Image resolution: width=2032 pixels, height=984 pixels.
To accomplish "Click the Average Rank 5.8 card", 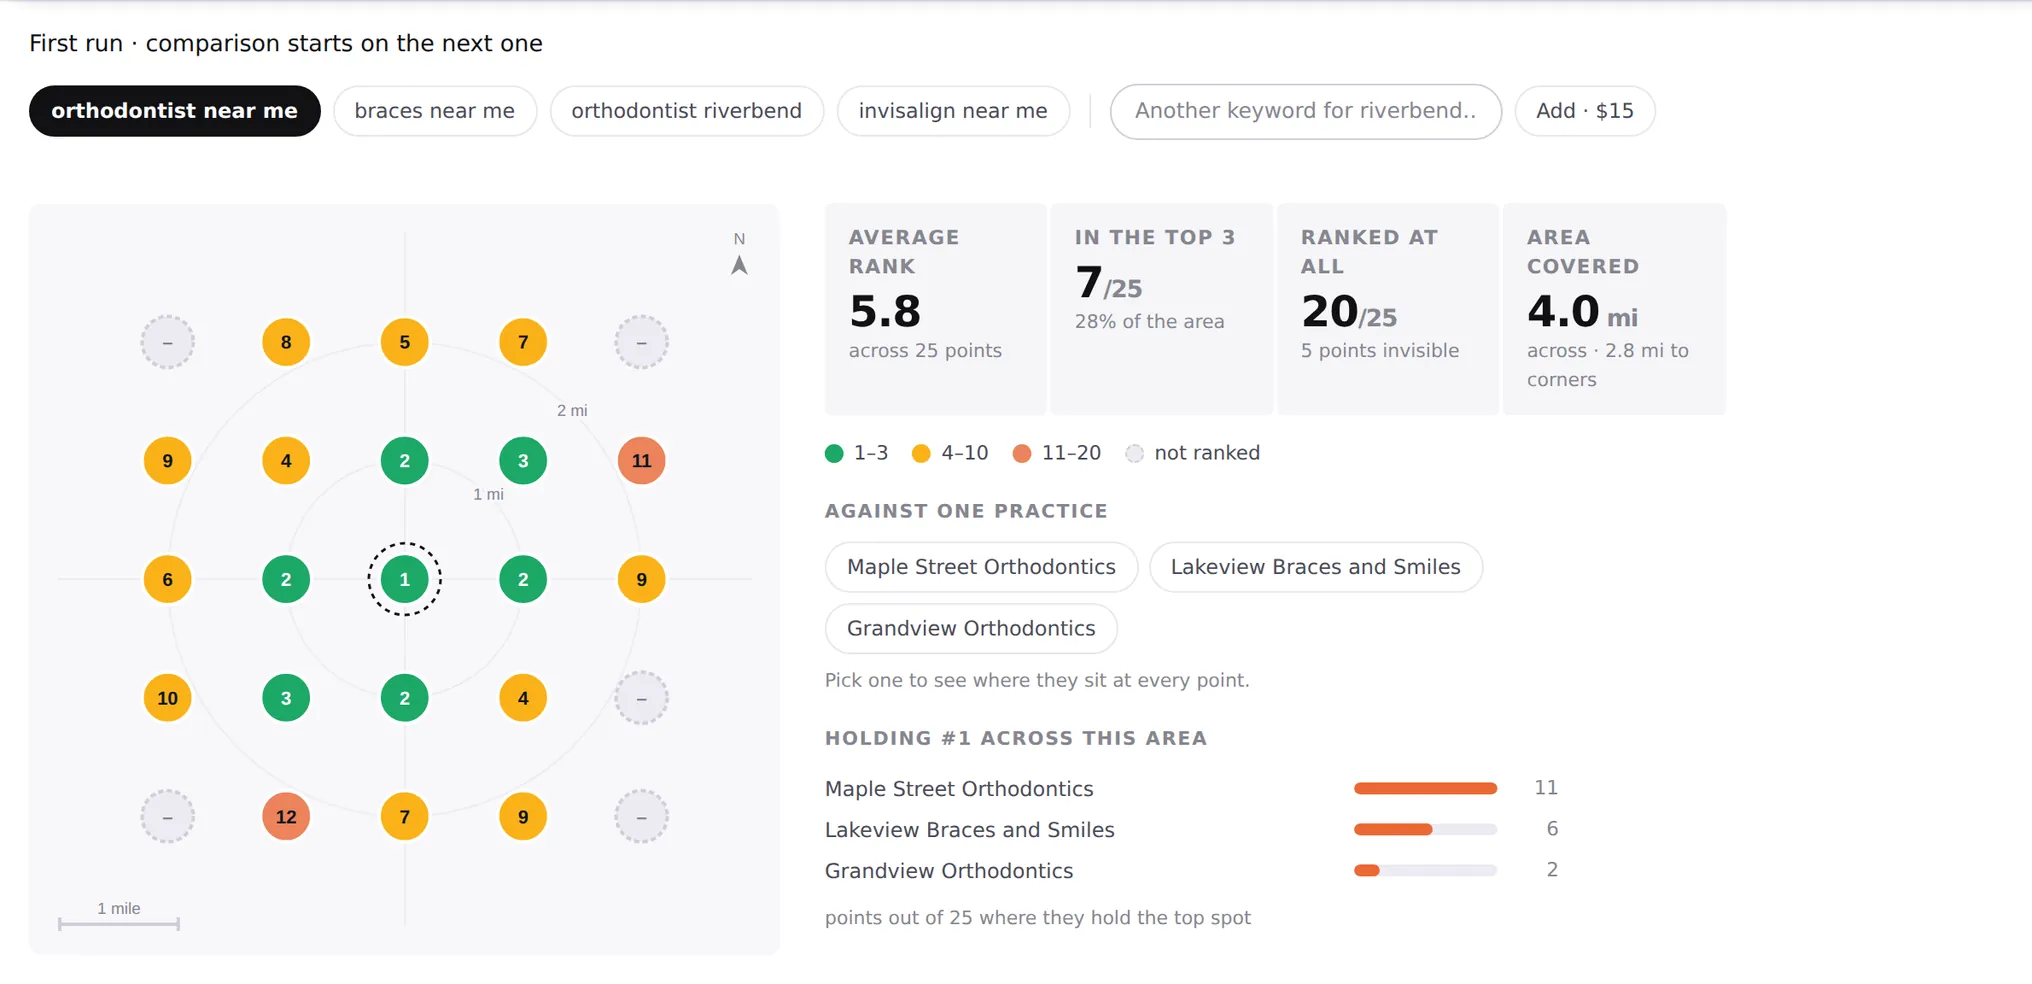I will tap(935, 309).
